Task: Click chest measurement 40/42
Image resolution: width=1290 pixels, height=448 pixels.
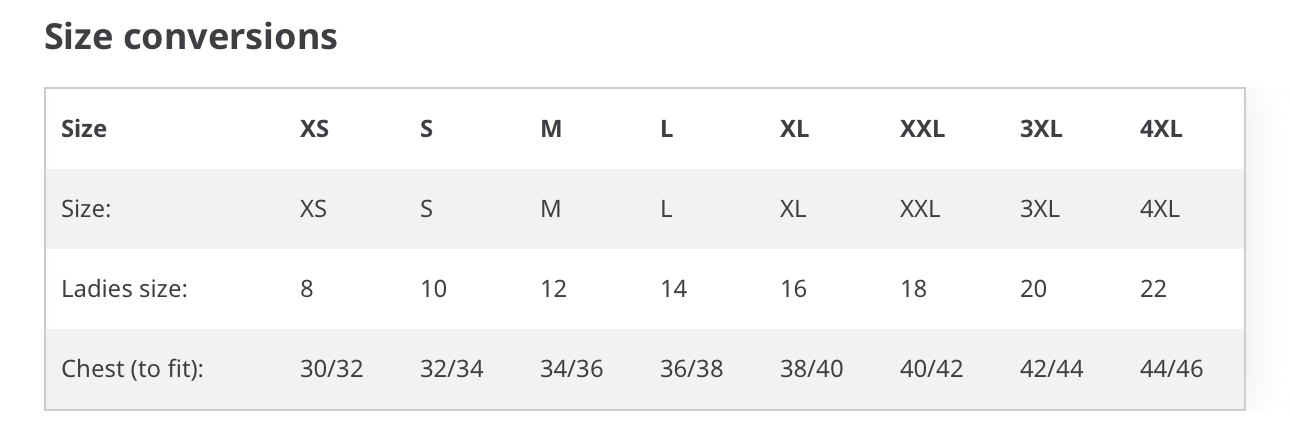Action: click(x=931, y=369)
